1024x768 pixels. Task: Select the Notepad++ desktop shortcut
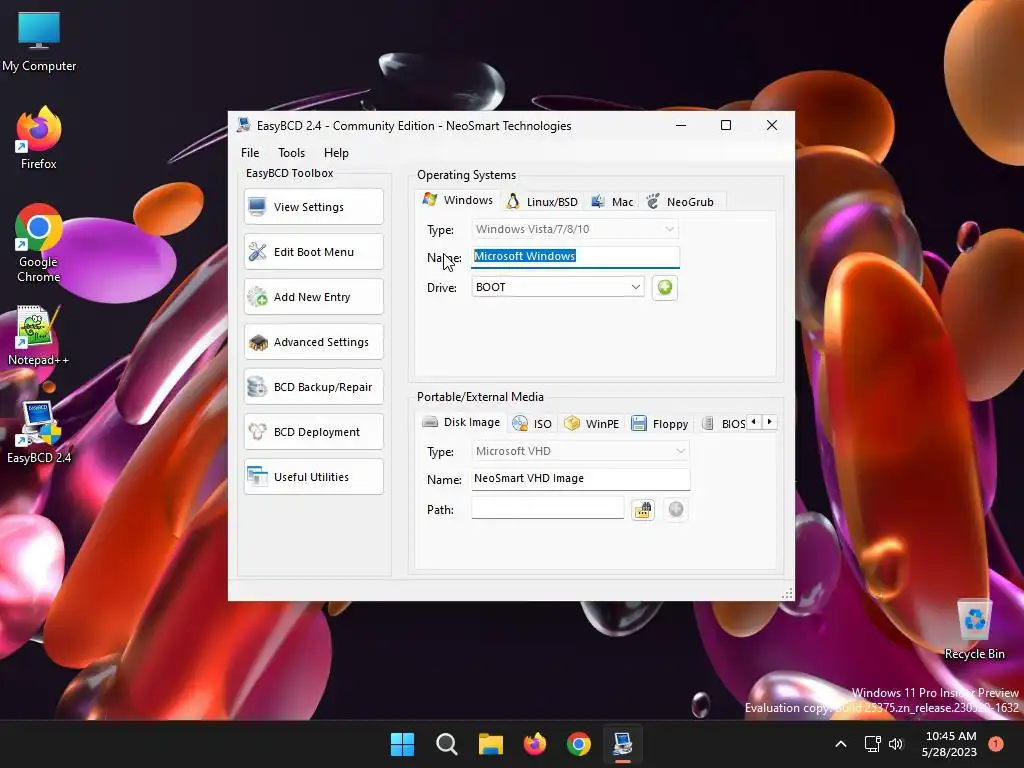pyautogui.click(x=39, y=336)
